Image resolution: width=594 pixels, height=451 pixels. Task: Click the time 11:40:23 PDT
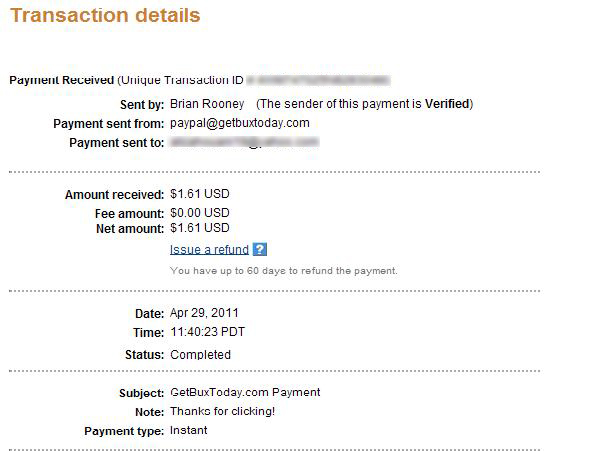208,332
